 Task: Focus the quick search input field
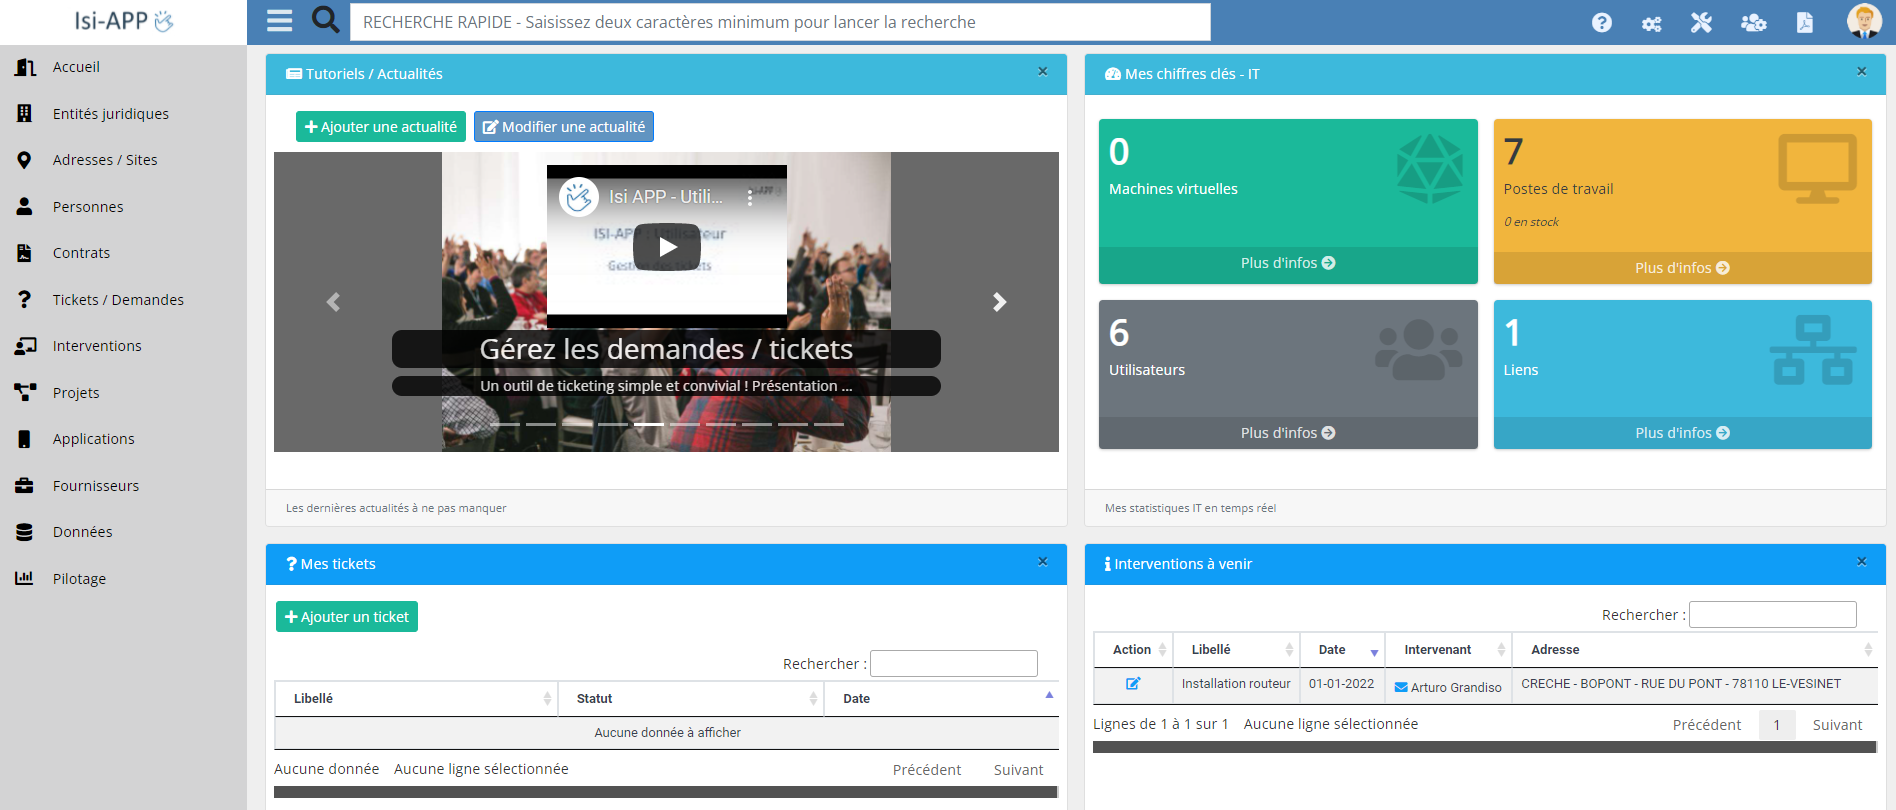[779, 22]
